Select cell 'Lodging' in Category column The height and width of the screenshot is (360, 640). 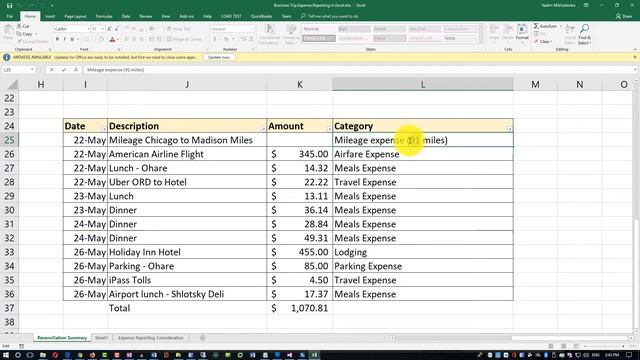point(423,252)
